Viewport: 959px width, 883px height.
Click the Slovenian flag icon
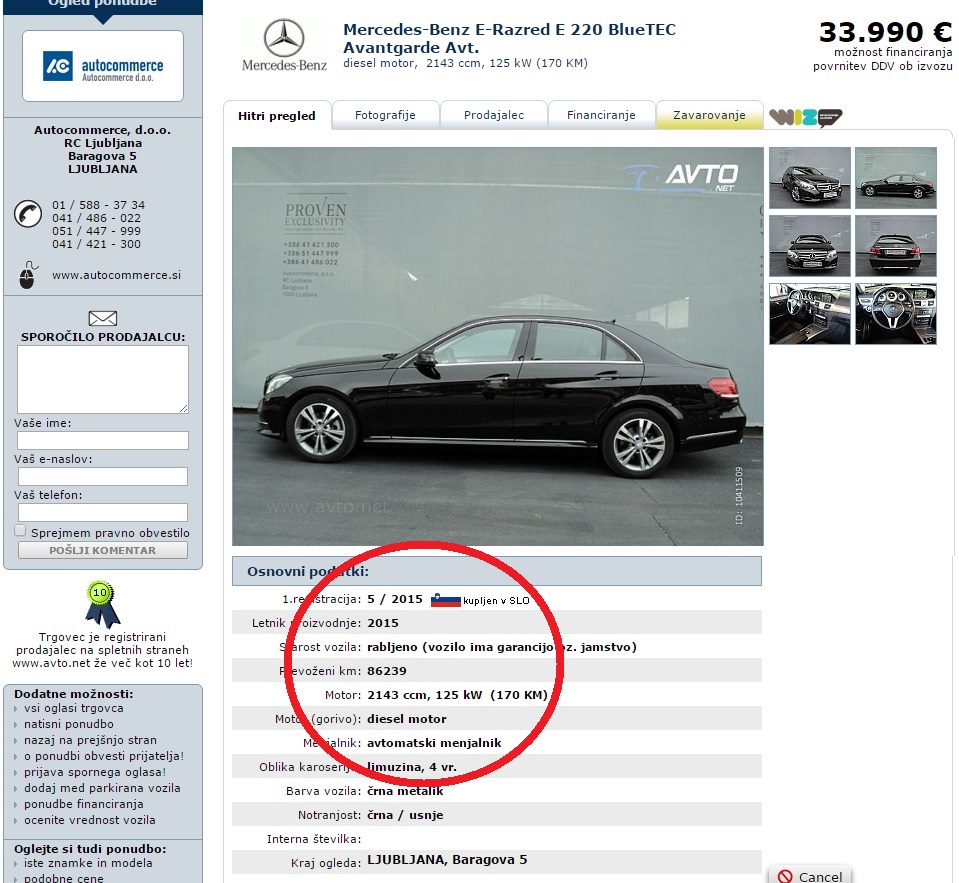point(445,600)
